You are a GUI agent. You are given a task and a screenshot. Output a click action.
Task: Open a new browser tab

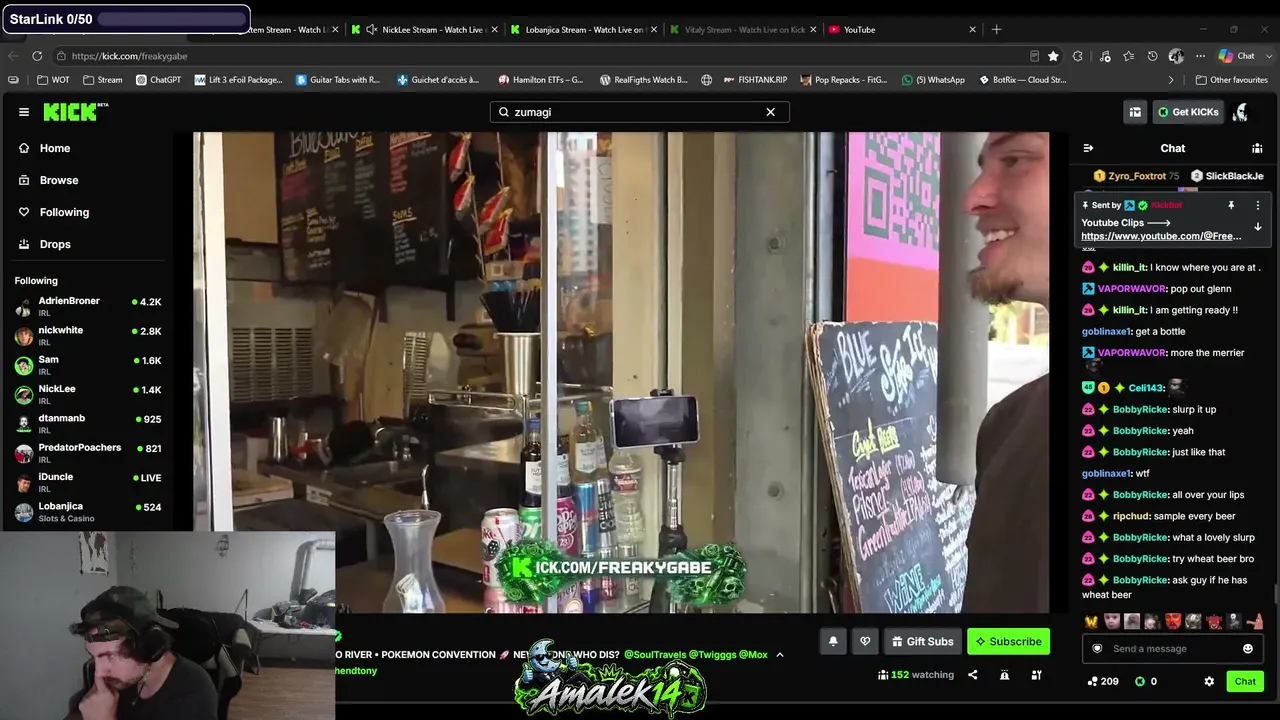[996, 30]
